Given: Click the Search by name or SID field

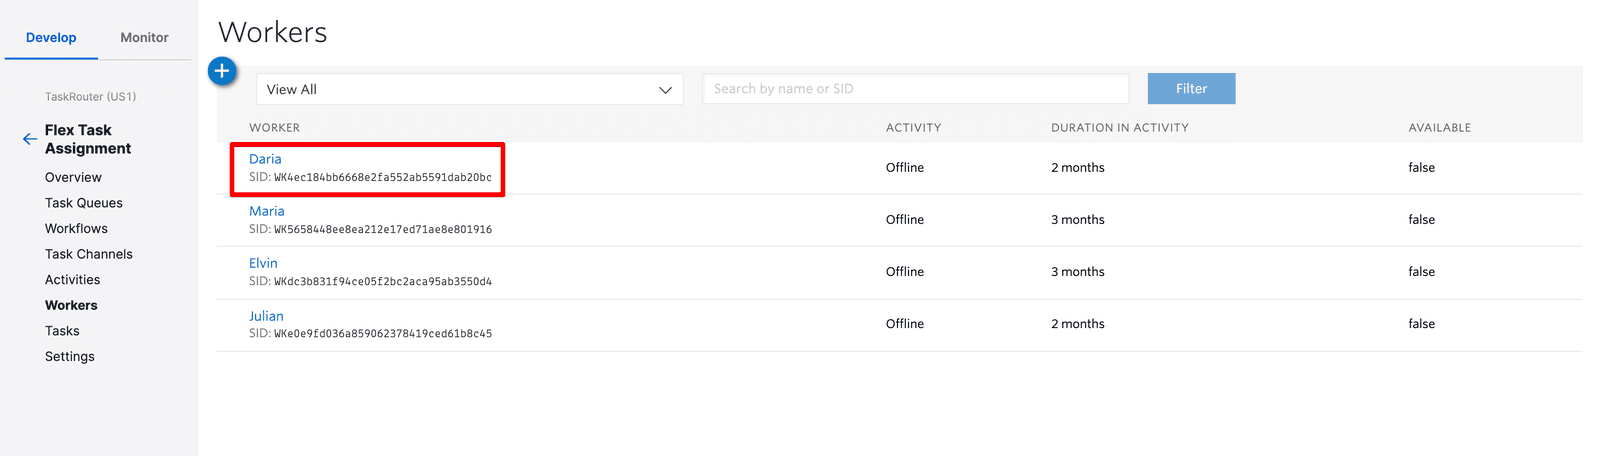Looking at the screenshot, I should (x=915, y=89).
